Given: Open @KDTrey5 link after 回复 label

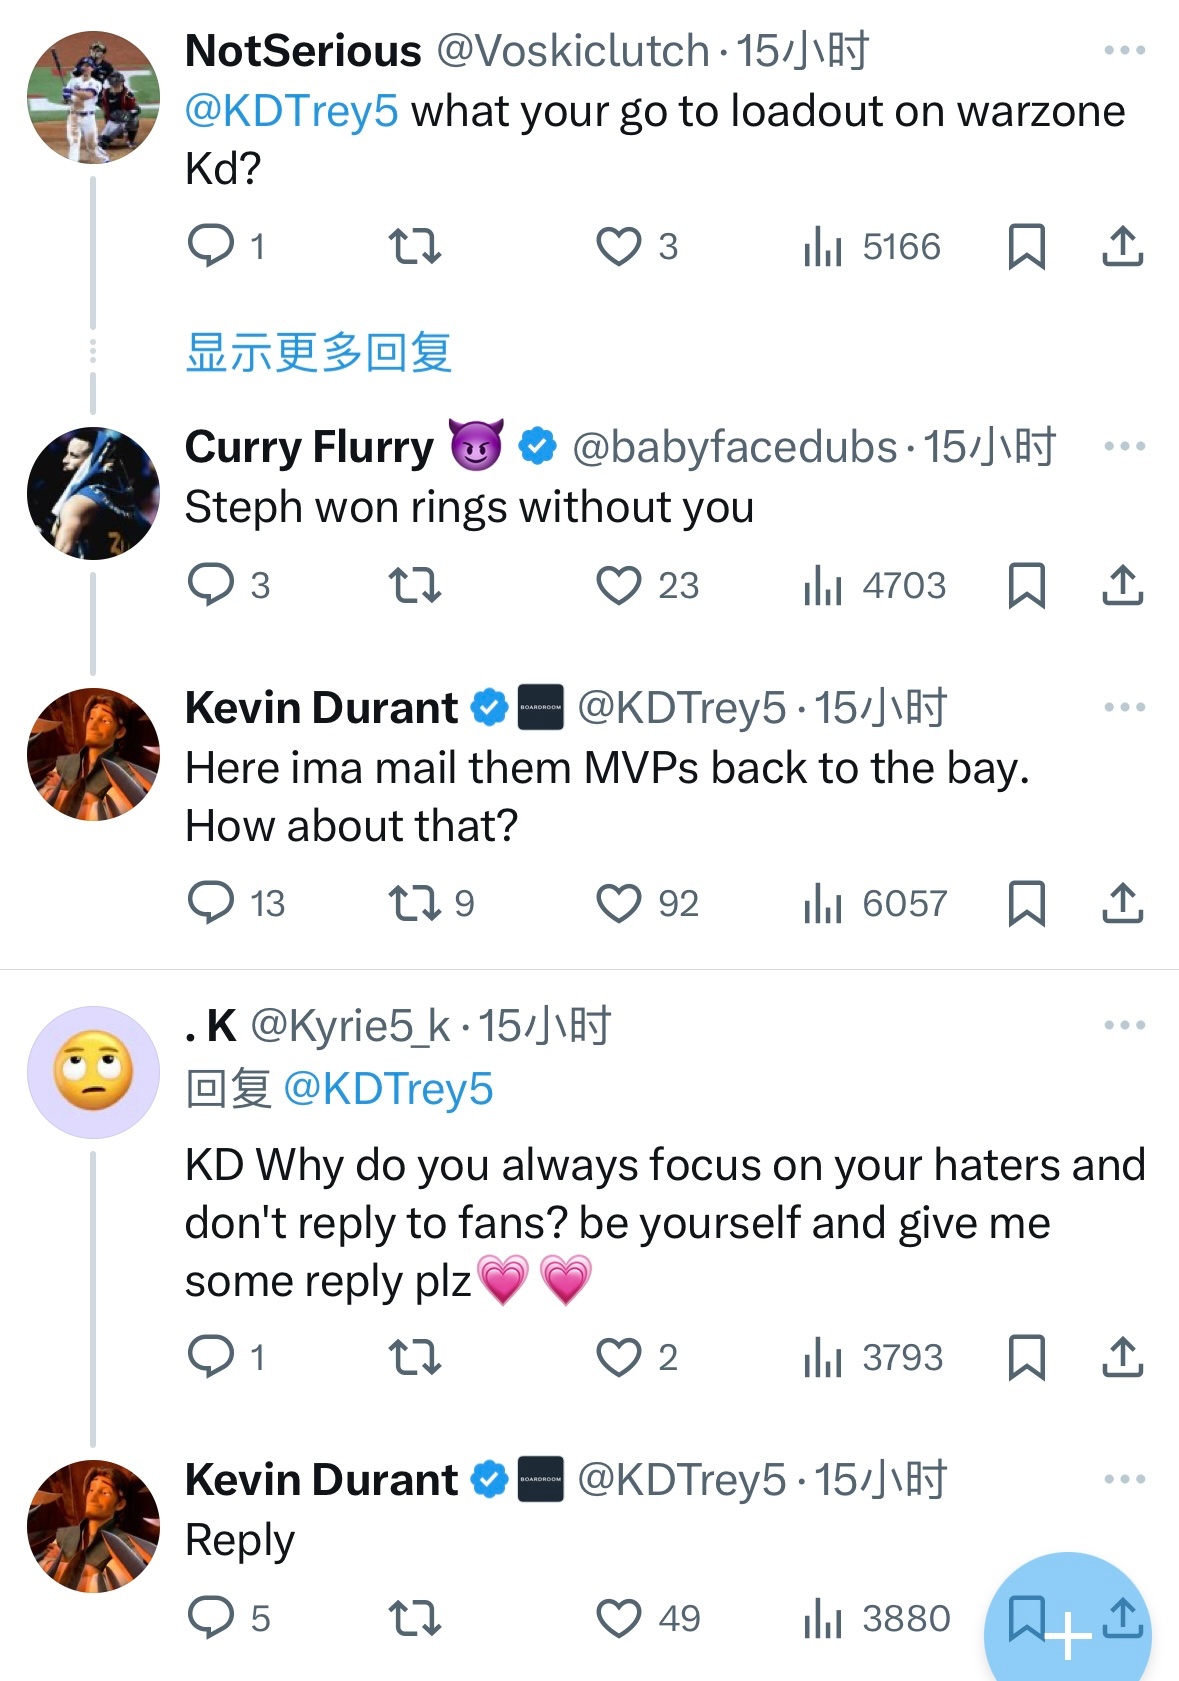Looking at the screenshot, I should (389, 1089).
